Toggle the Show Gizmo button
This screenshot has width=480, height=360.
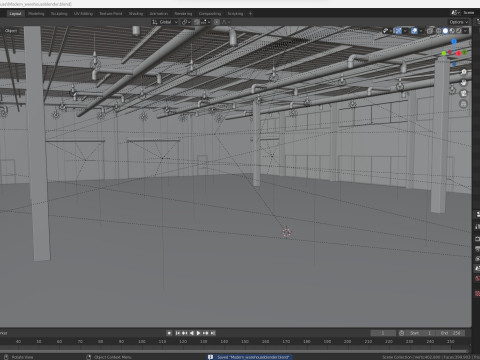[x=398, y=31]
